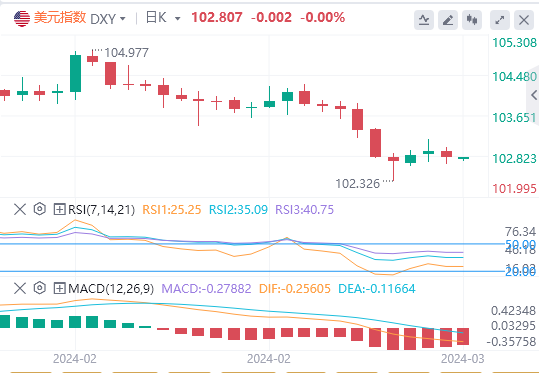Open the indicator line chart tool
539x373 pixels.
(424, 20)
